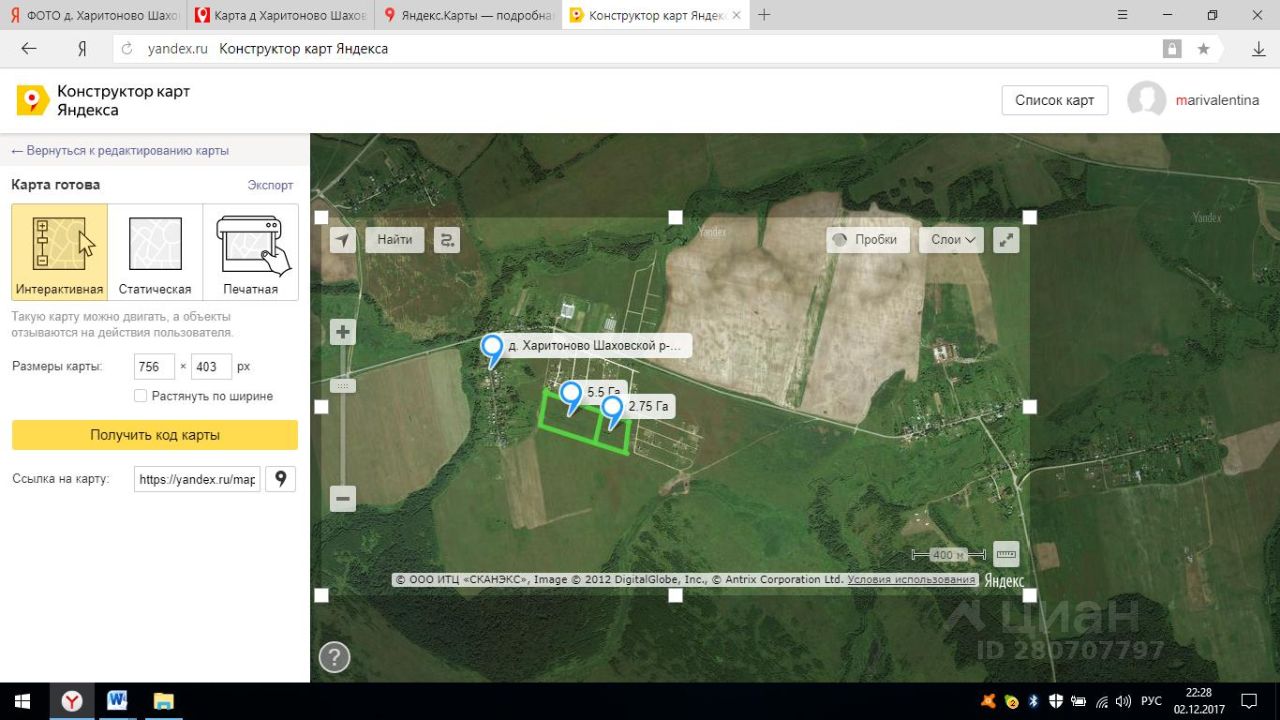The height and width of the screenshot is (720, 1280).
Task: Open 'Условия использования' link on map
Action: (x=911, y=580)
